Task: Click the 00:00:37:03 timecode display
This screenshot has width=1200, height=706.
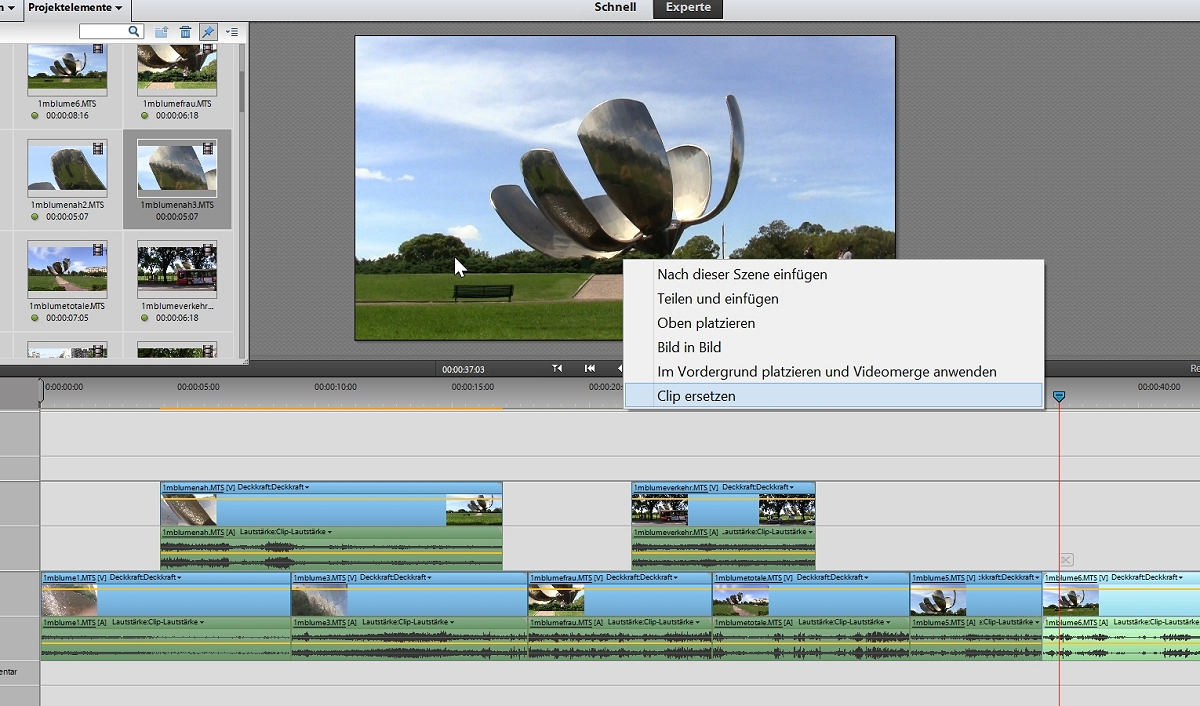Action: (x=463, y=369)
